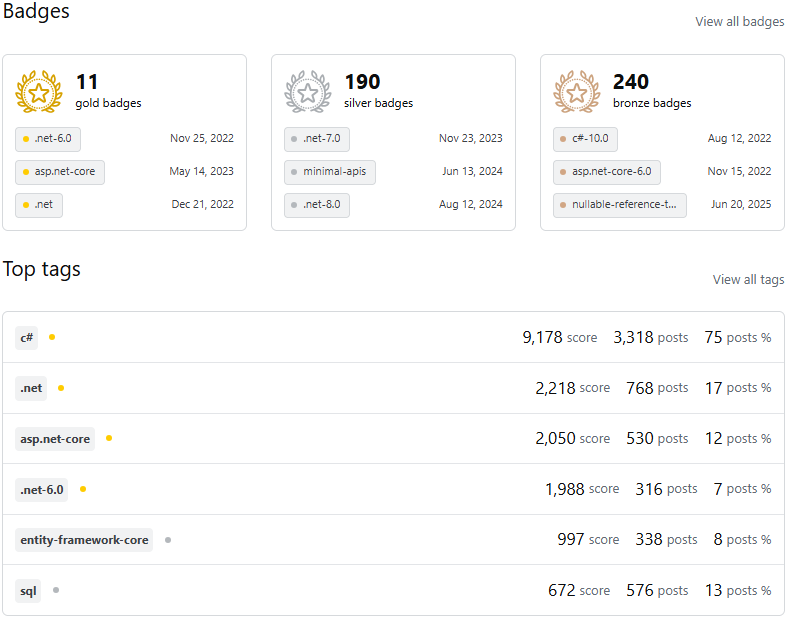Image resolution: width=792 pixels, height=625 pixels.
Task: Click the '240' bronze badges count
Action: 631,82
